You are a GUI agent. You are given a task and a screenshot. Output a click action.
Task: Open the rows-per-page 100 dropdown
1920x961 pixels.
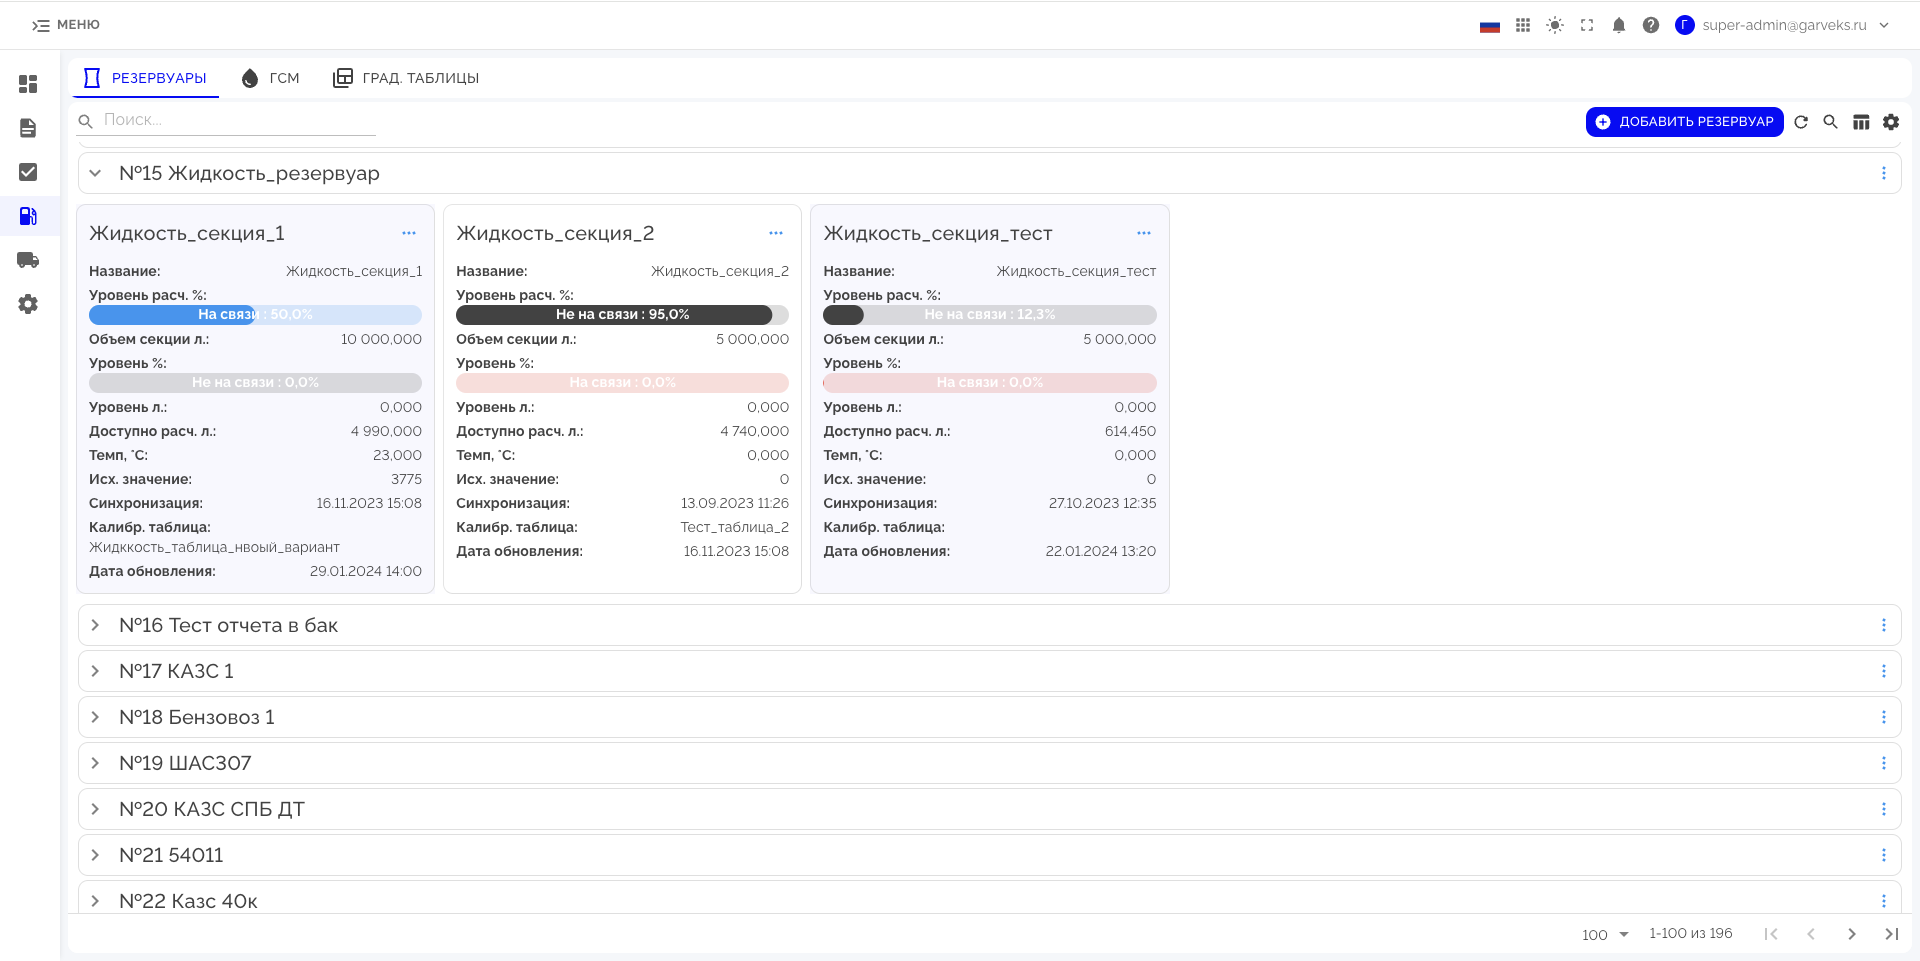1605,934
